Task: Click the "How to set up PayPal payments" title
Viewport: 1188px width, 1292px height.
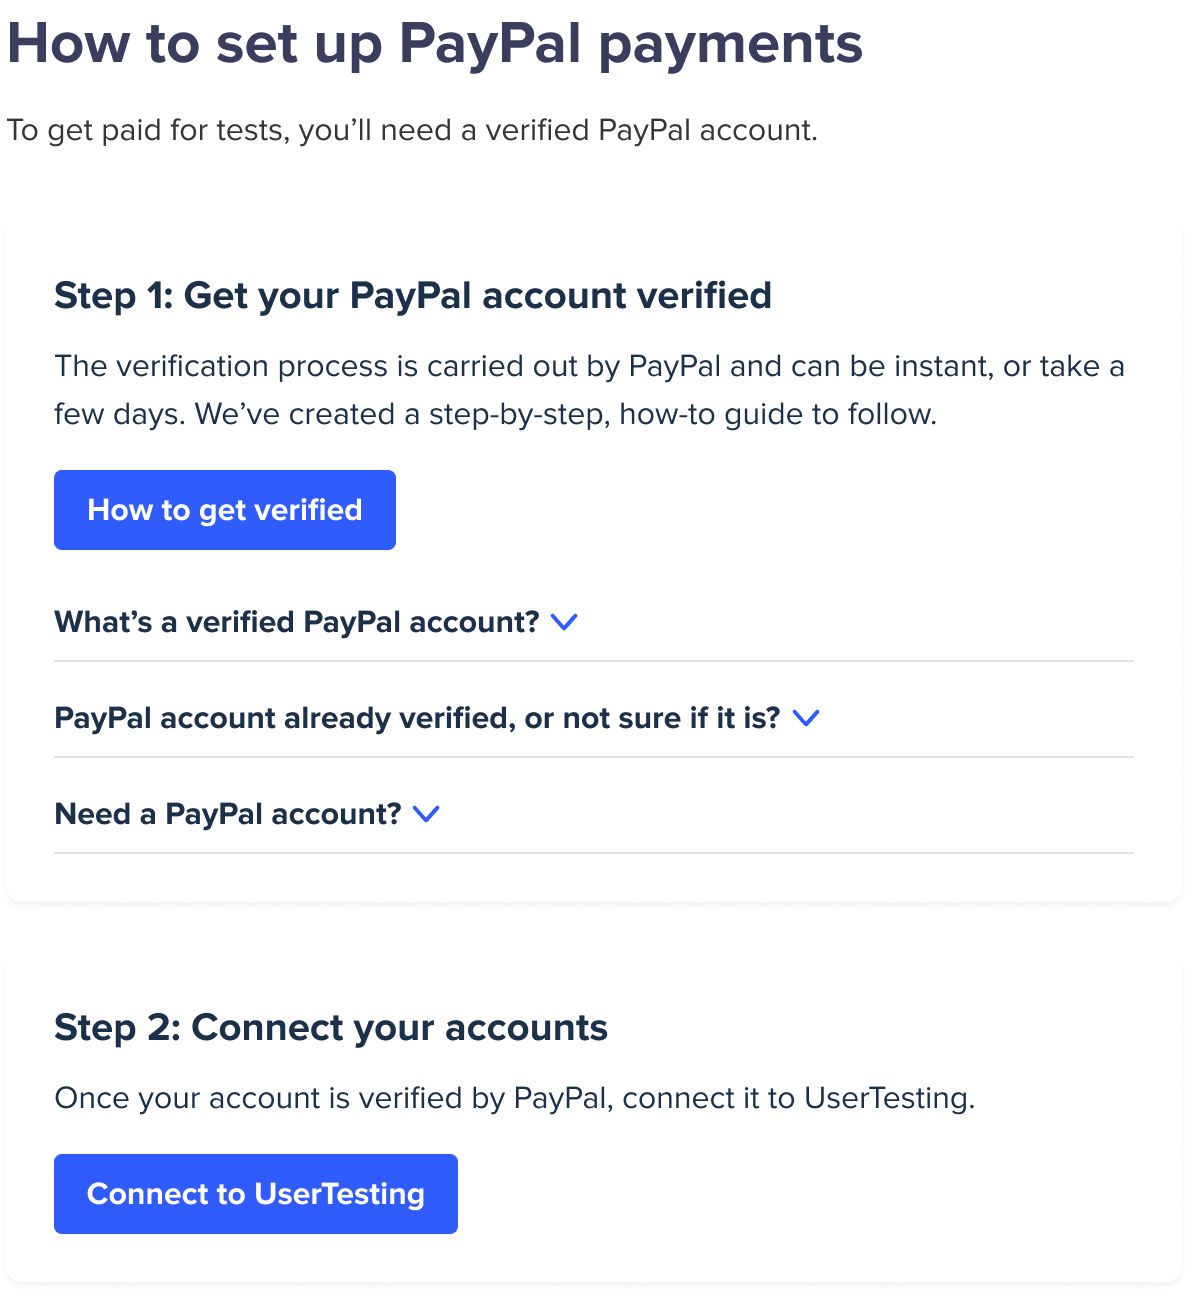Action: click(434, 44)
